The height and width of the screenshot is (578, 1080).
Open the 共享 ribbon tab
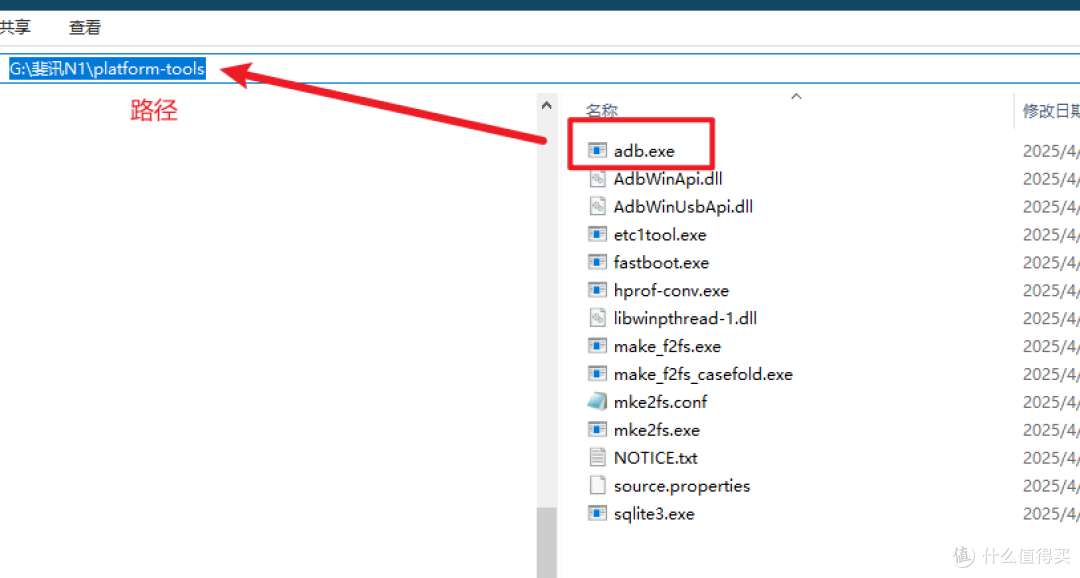pyautogui.click(x=14, y=28)
